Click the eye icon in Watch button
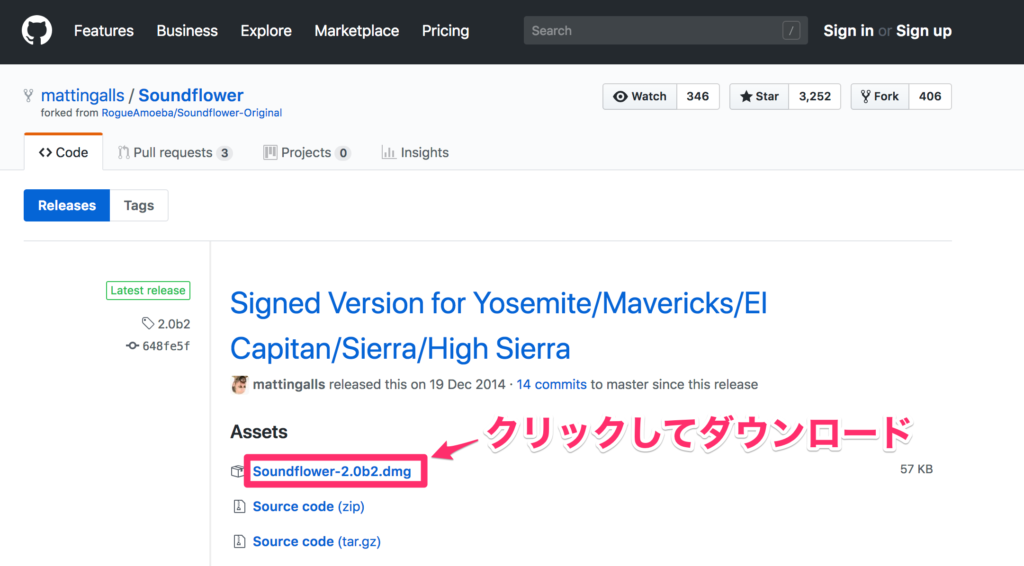The width and height of the screenshot is (1024, 566). 620,97
